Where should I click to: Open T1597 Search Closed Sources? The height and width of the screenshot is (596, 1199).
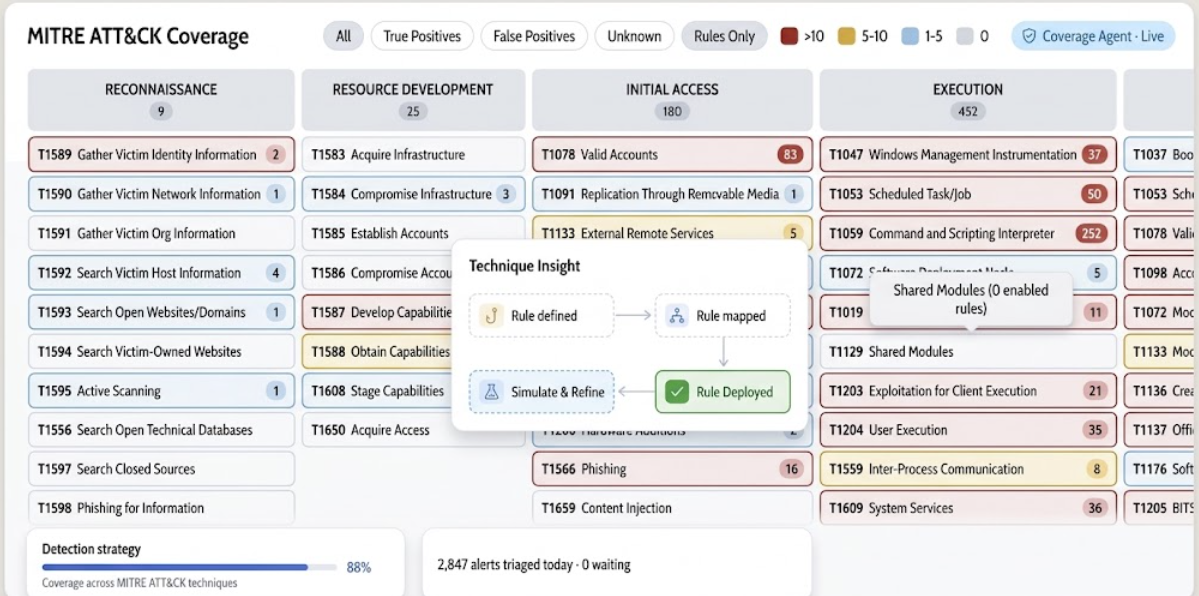pos(161,469)
